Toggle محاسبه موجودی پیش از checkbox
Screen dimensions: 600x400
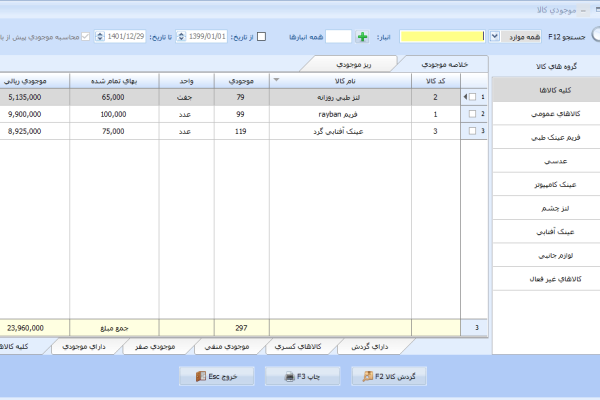click(85, 36)
